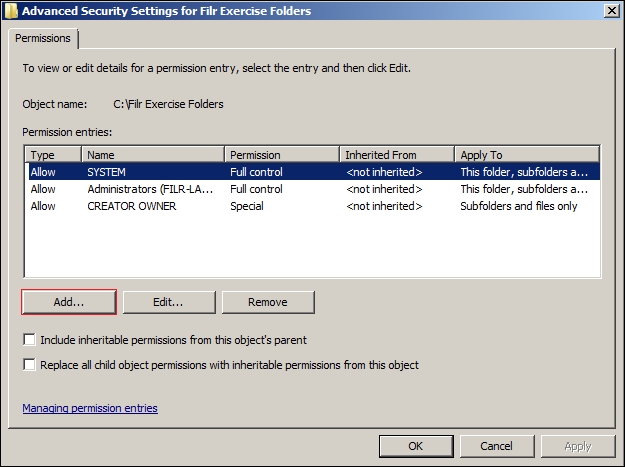
Task: Sort by the Type column header
Action: [x=53, y=155]
